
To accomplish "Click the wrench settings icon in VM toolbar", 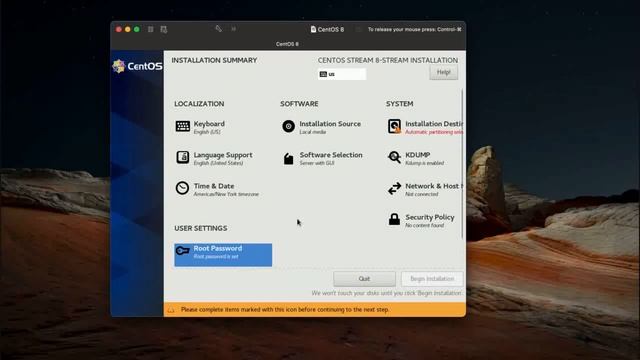I will click(x=218, y=29).
